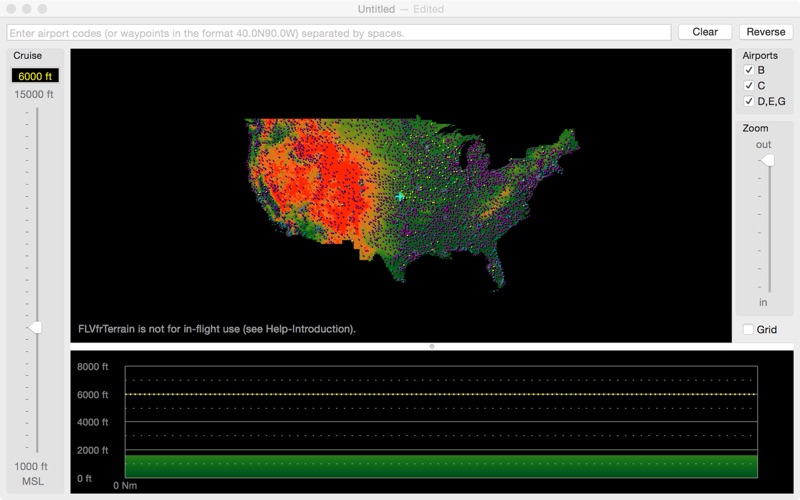Click the green terrain band in profile view
Viewport: 800px width, 500px height.
tap(441, 466)
